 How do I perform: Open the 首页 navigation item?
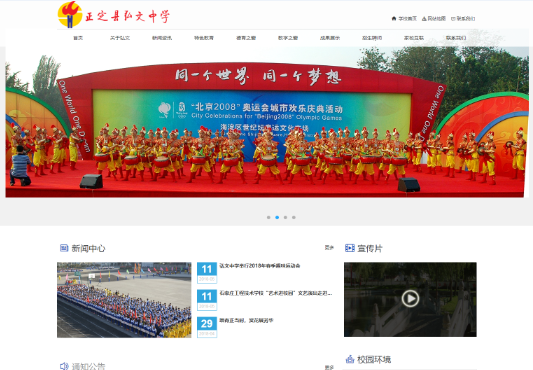[x=78, y=38]
